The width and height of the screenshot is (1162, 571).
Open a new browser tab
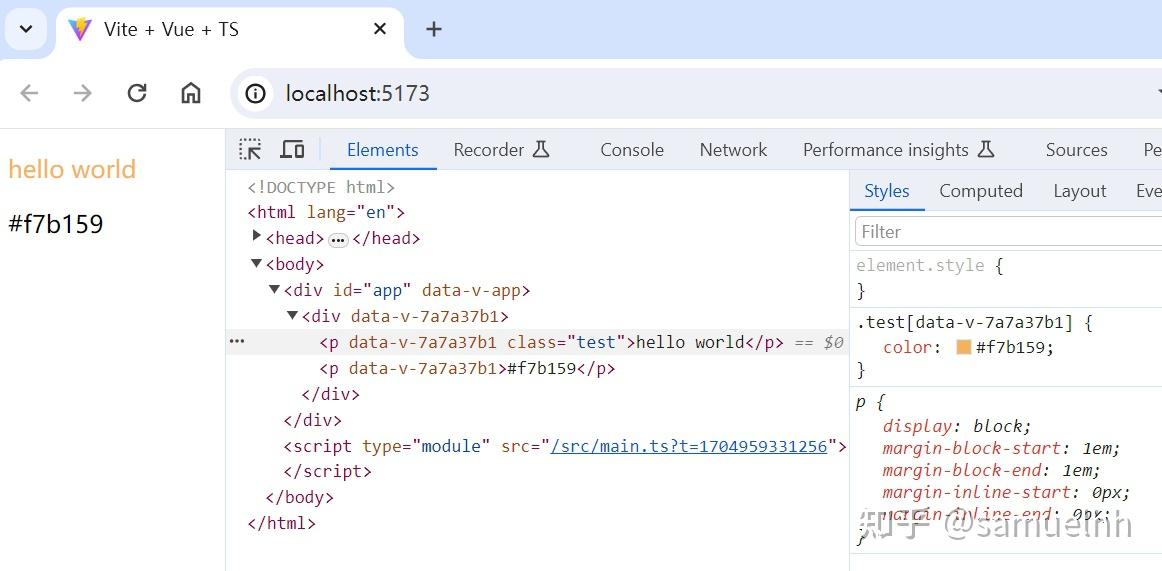(x=433, y=29)
